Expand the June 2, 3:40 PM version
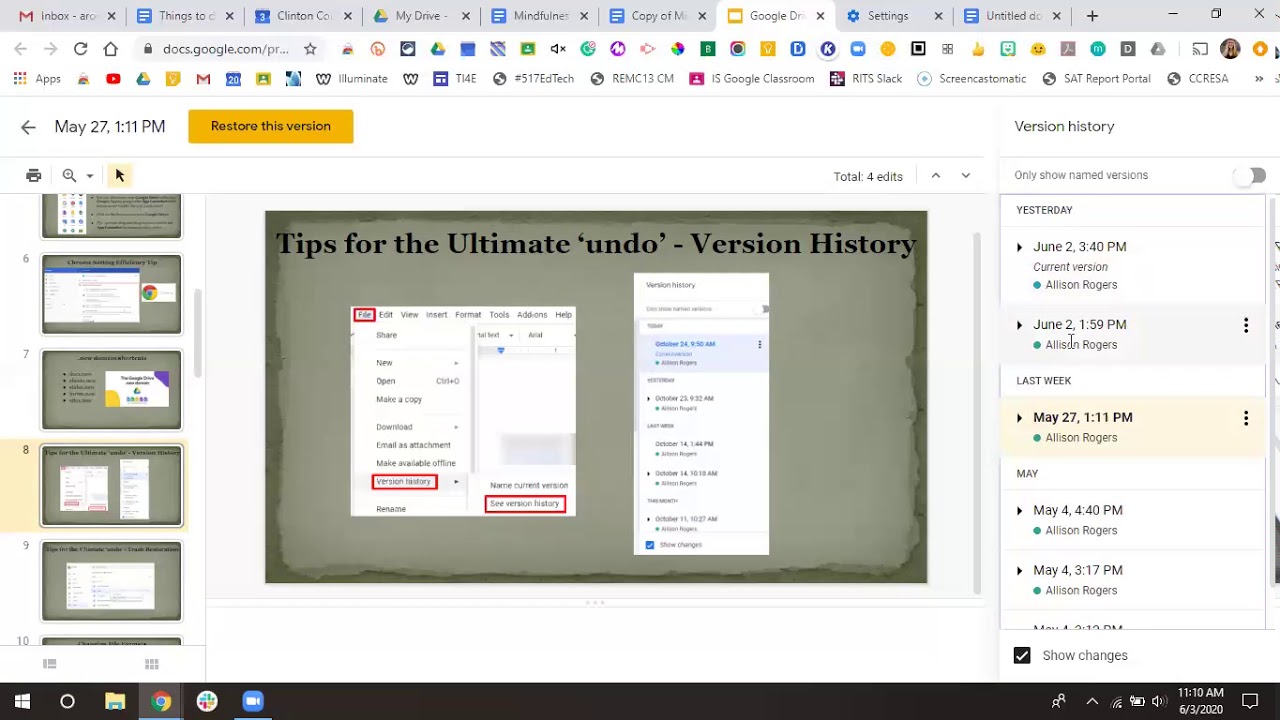Screen dimensions: 1280x720 click(1019, 247)
